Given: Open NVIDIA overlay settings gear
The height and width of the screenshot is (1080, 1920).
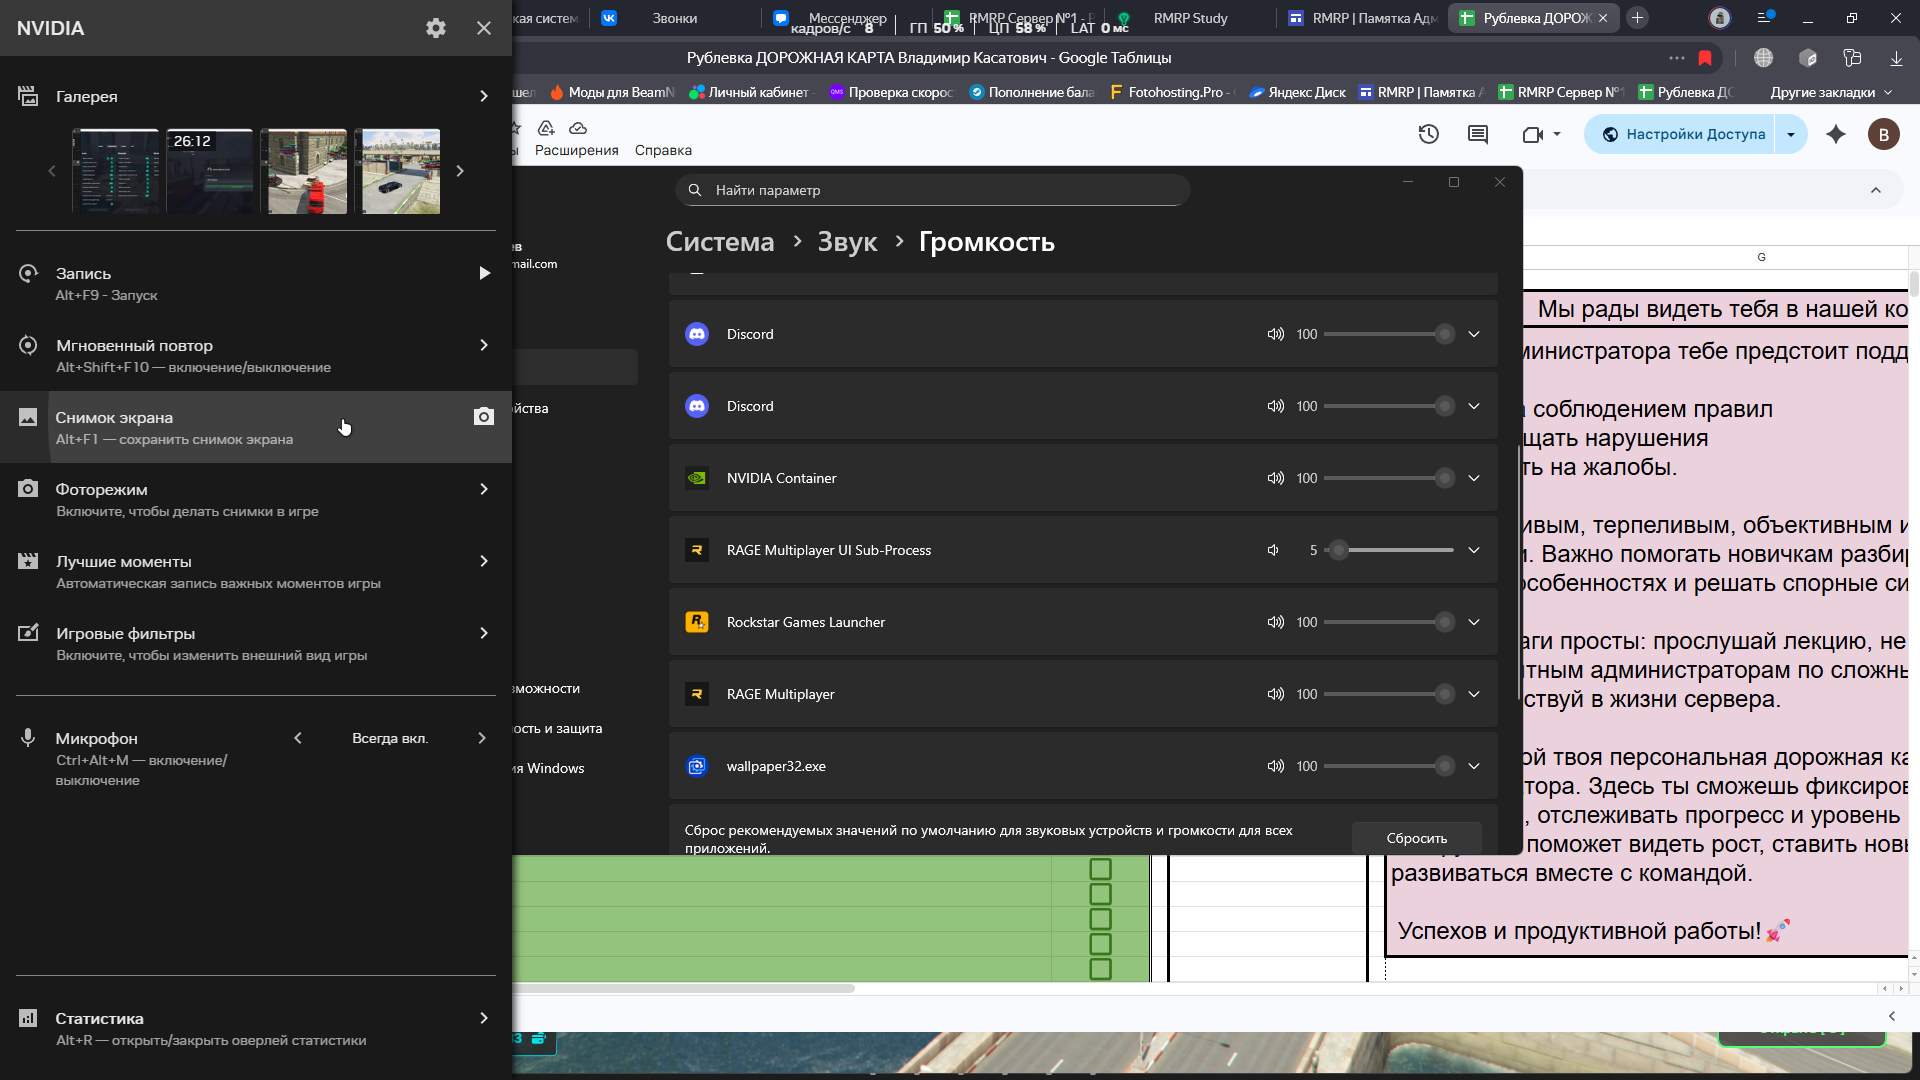Looking at the screenshot, I should (435, 28).
